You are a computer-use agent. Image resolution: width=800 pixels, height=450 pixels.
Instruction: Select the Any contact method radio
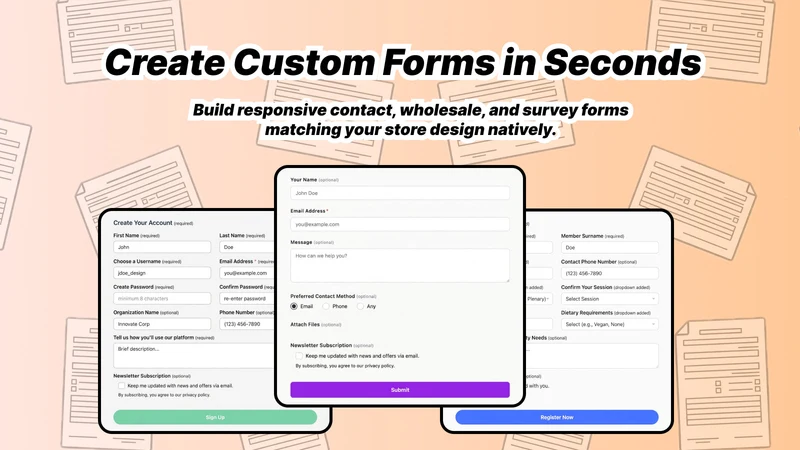pos(360,306)
